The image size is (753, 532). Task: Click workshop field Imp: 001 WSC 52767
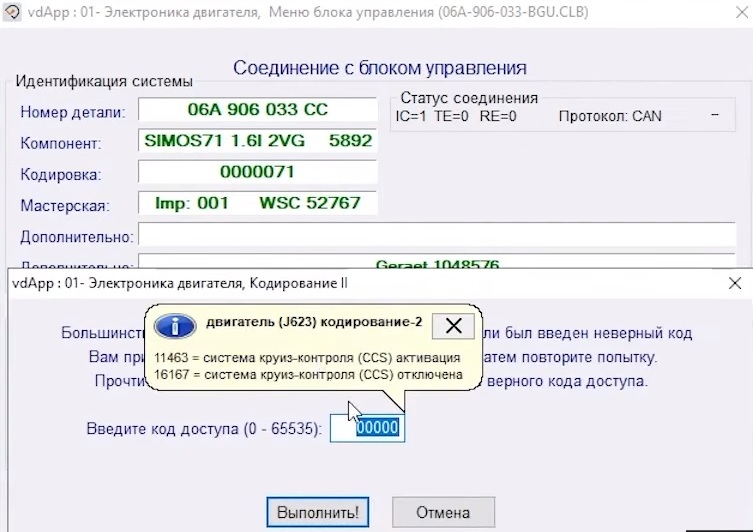tap(257, 203)
